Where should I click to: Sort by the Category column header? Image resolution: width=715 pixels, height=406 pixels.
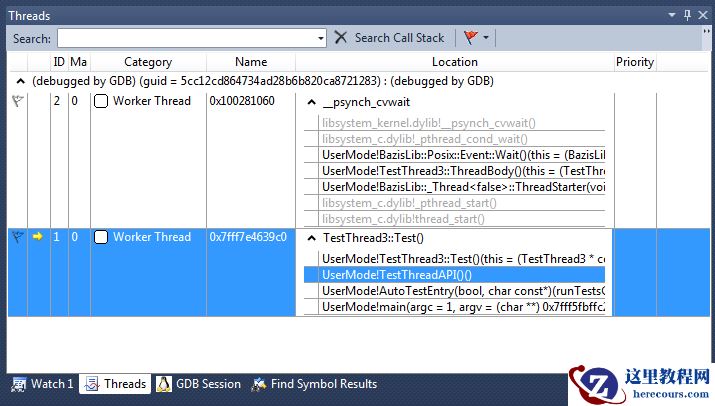pos(148,62)
